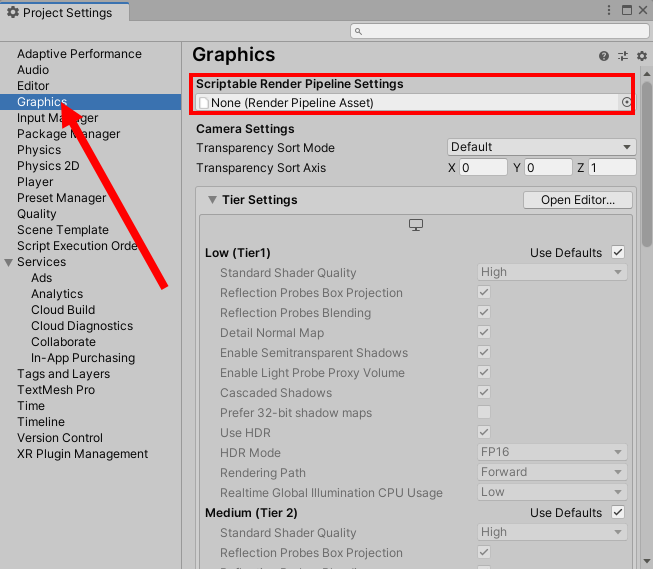Collapse the Tier Settings foldout triangle
Screen dimensions: 653x569
coord(212,200)
